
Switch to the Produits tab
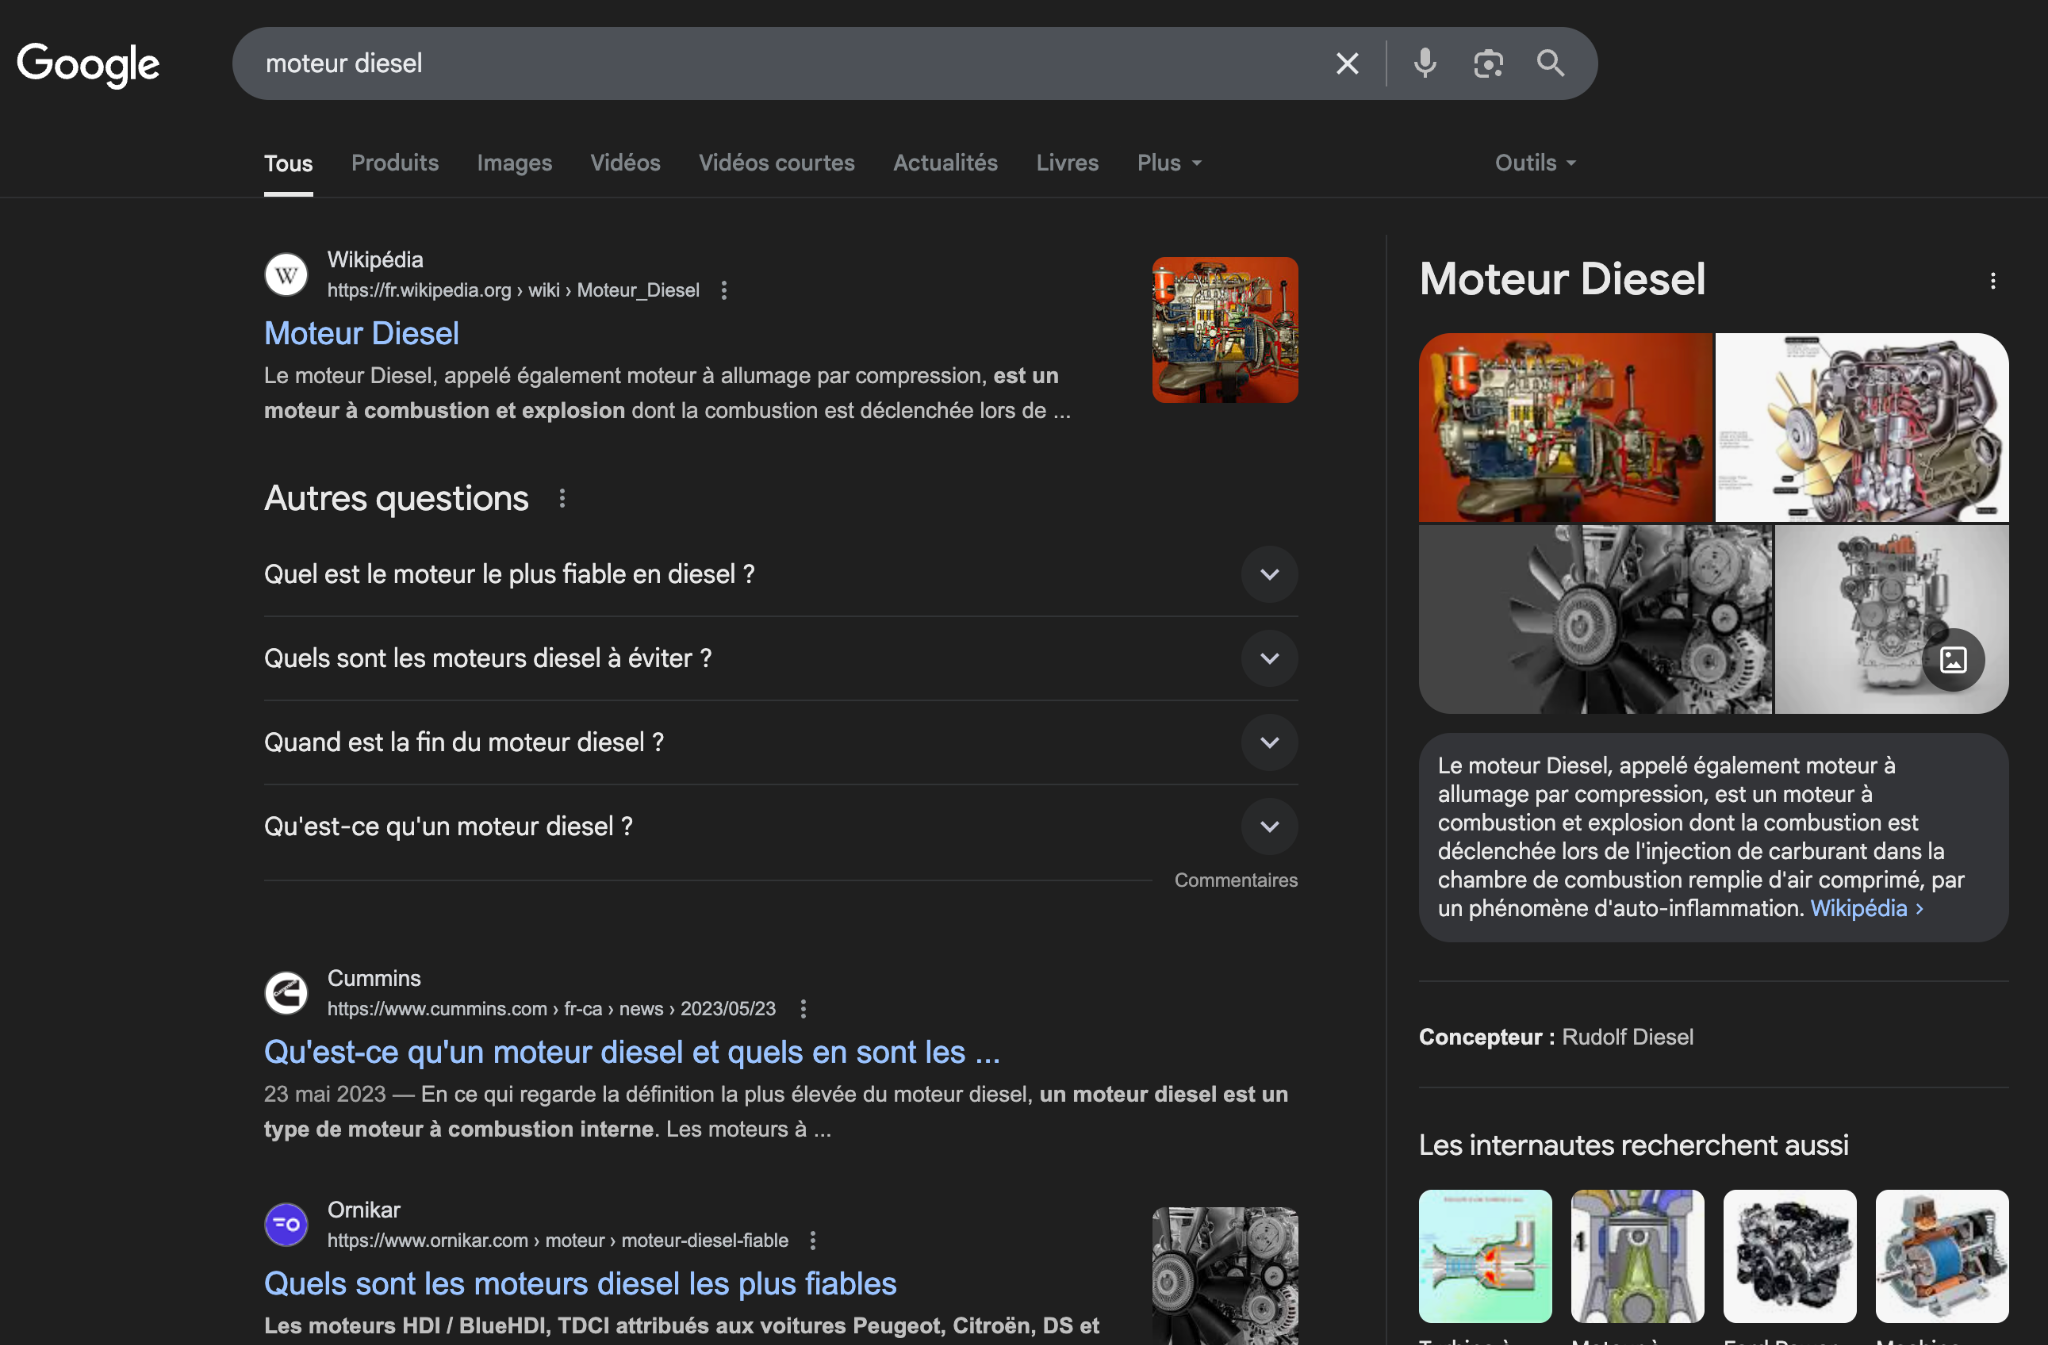click(x=395, y=163)
